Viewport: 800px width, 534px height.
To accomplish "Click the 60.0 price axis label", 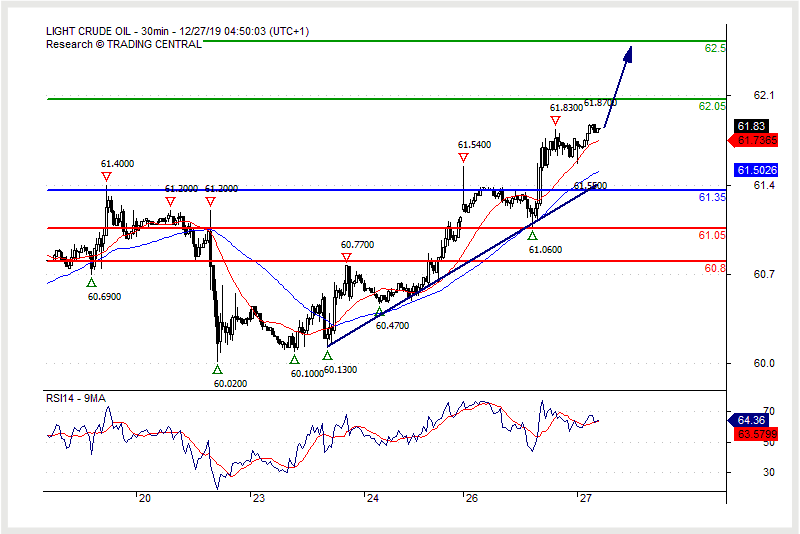I will (764, 364).
